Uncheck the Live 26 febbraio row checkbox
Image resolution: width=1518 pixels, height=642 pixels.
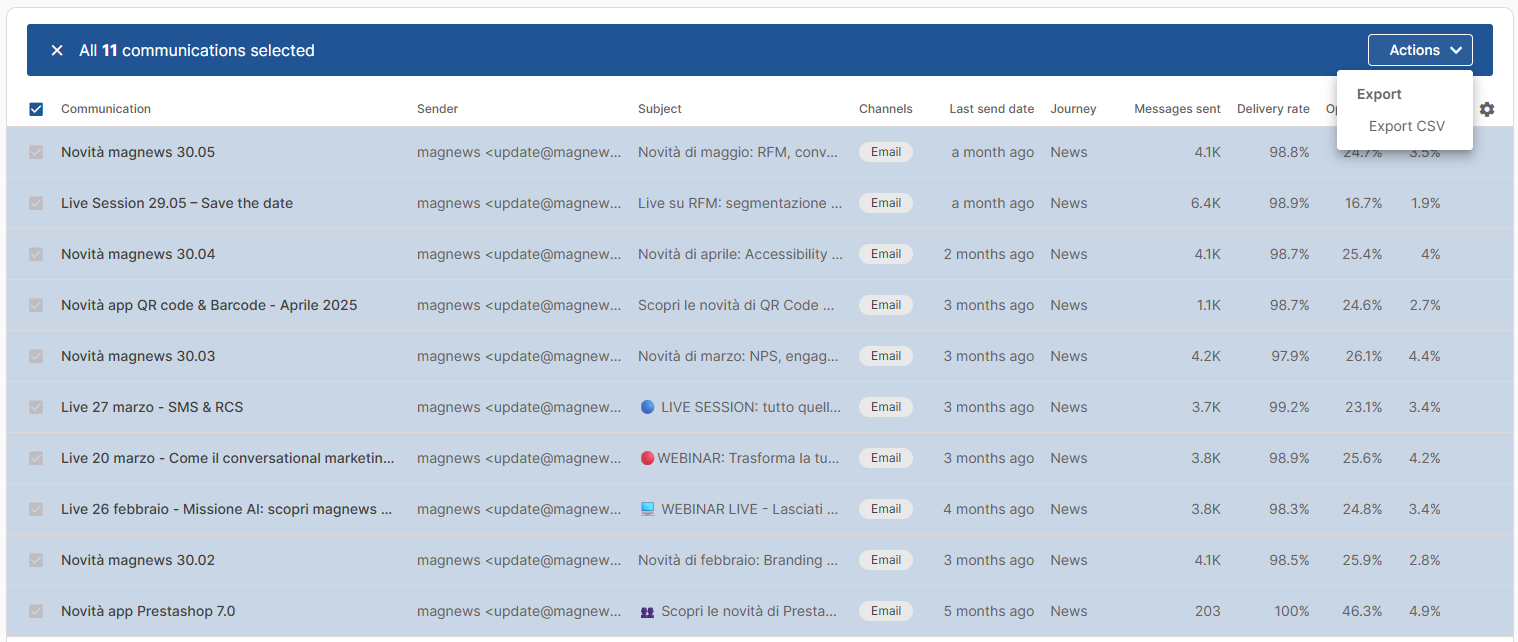click(36, 509)
